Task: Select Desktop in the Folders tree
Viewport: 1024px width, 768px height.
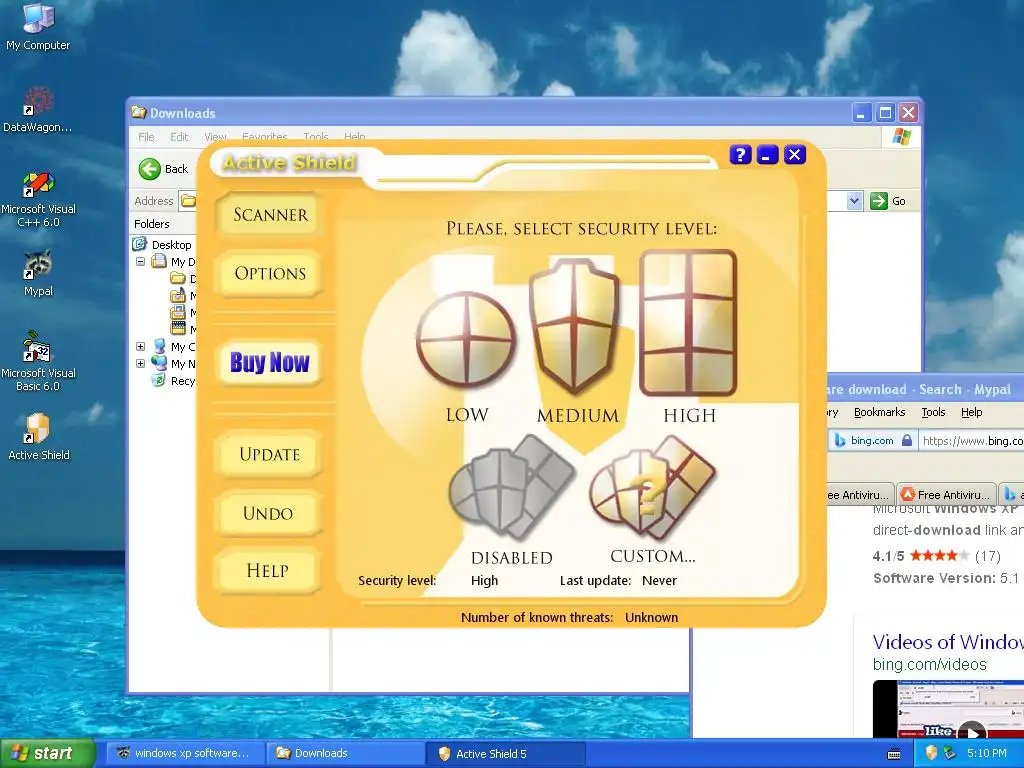Action: (x=171, y=245)
